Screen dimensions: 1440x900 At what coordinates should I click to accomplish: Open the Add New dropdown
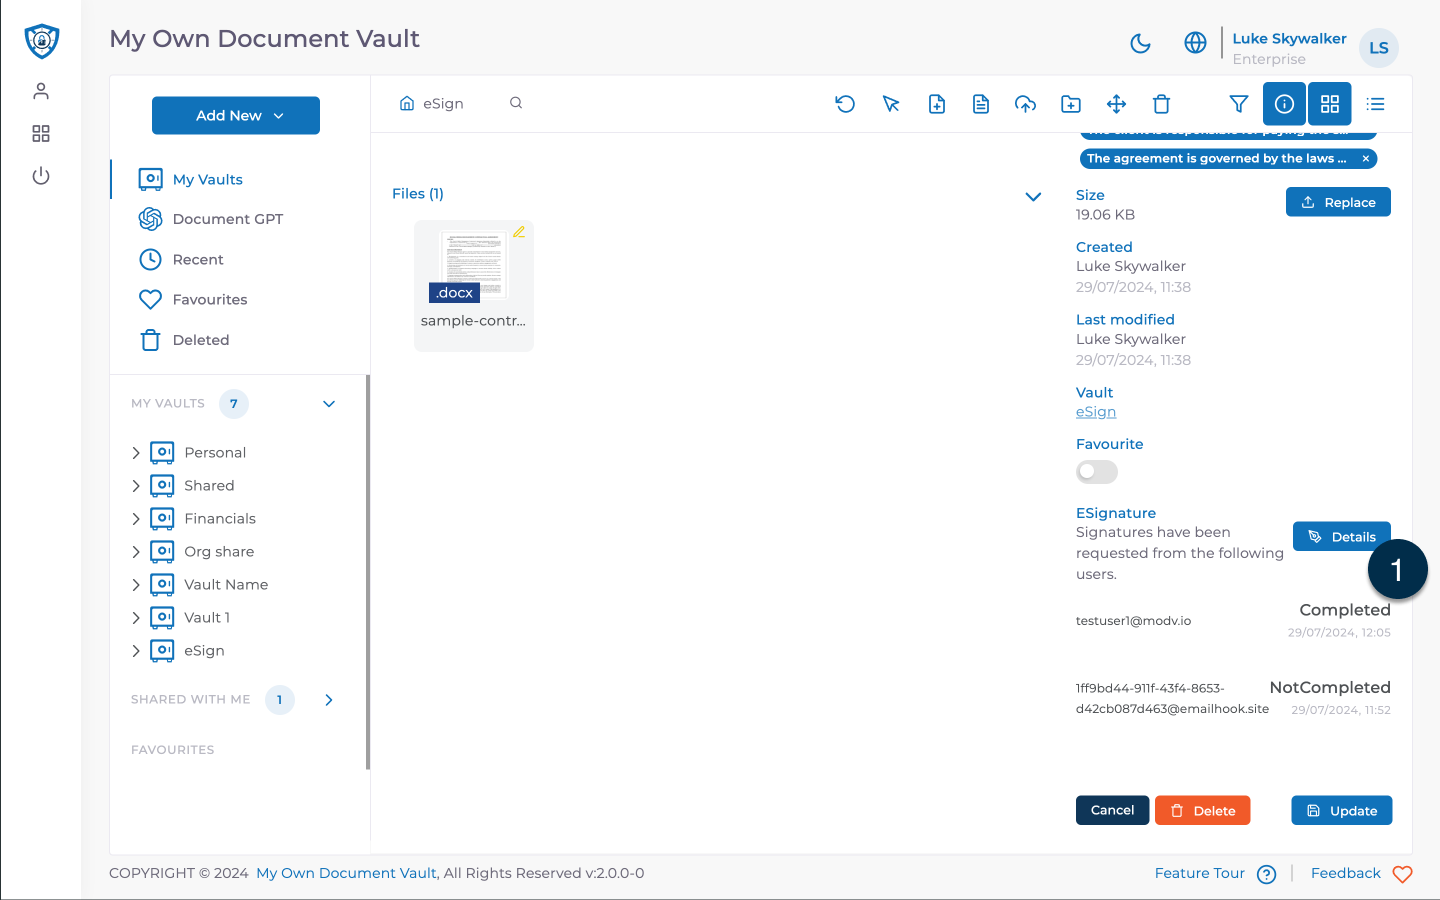pyautogui.click(x=236, y=115)
